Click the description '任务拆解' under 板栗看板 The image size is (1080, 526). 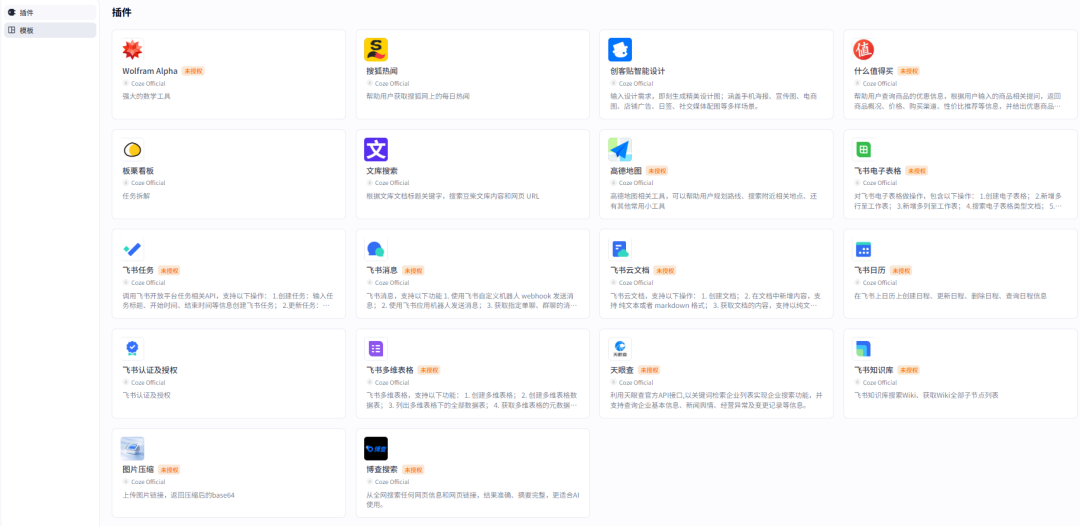[136, 196]
